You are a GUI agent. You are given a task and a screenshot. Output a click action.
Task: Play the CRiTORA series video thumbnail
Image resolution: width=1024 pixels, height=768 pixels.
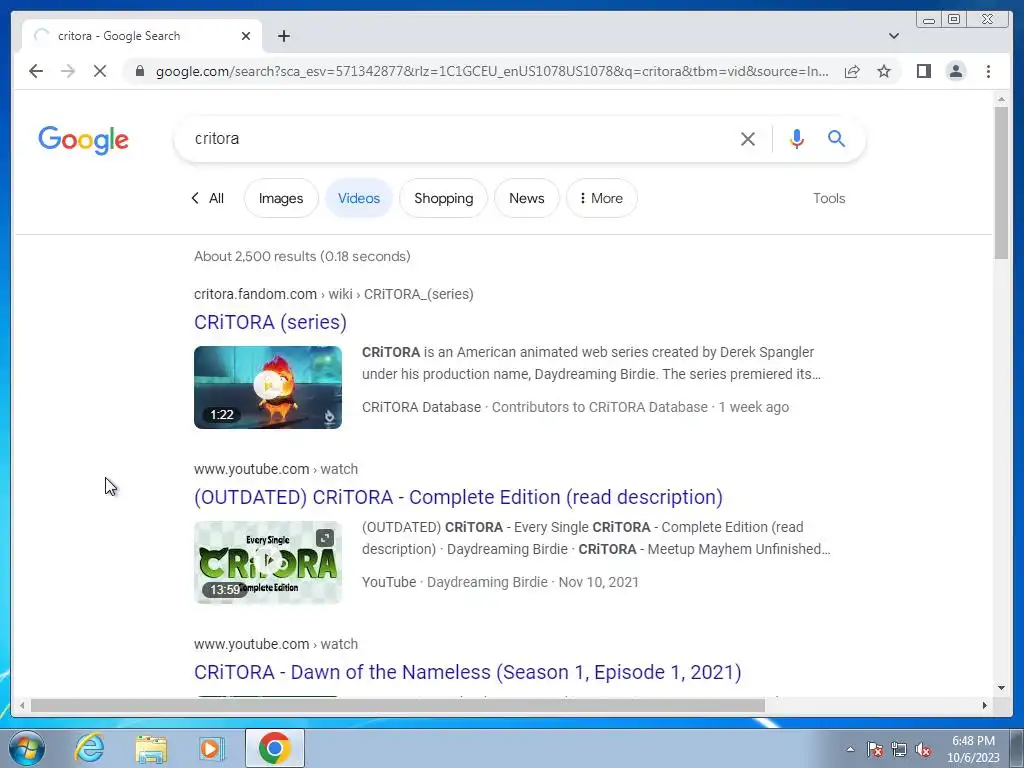coord(268,387)
